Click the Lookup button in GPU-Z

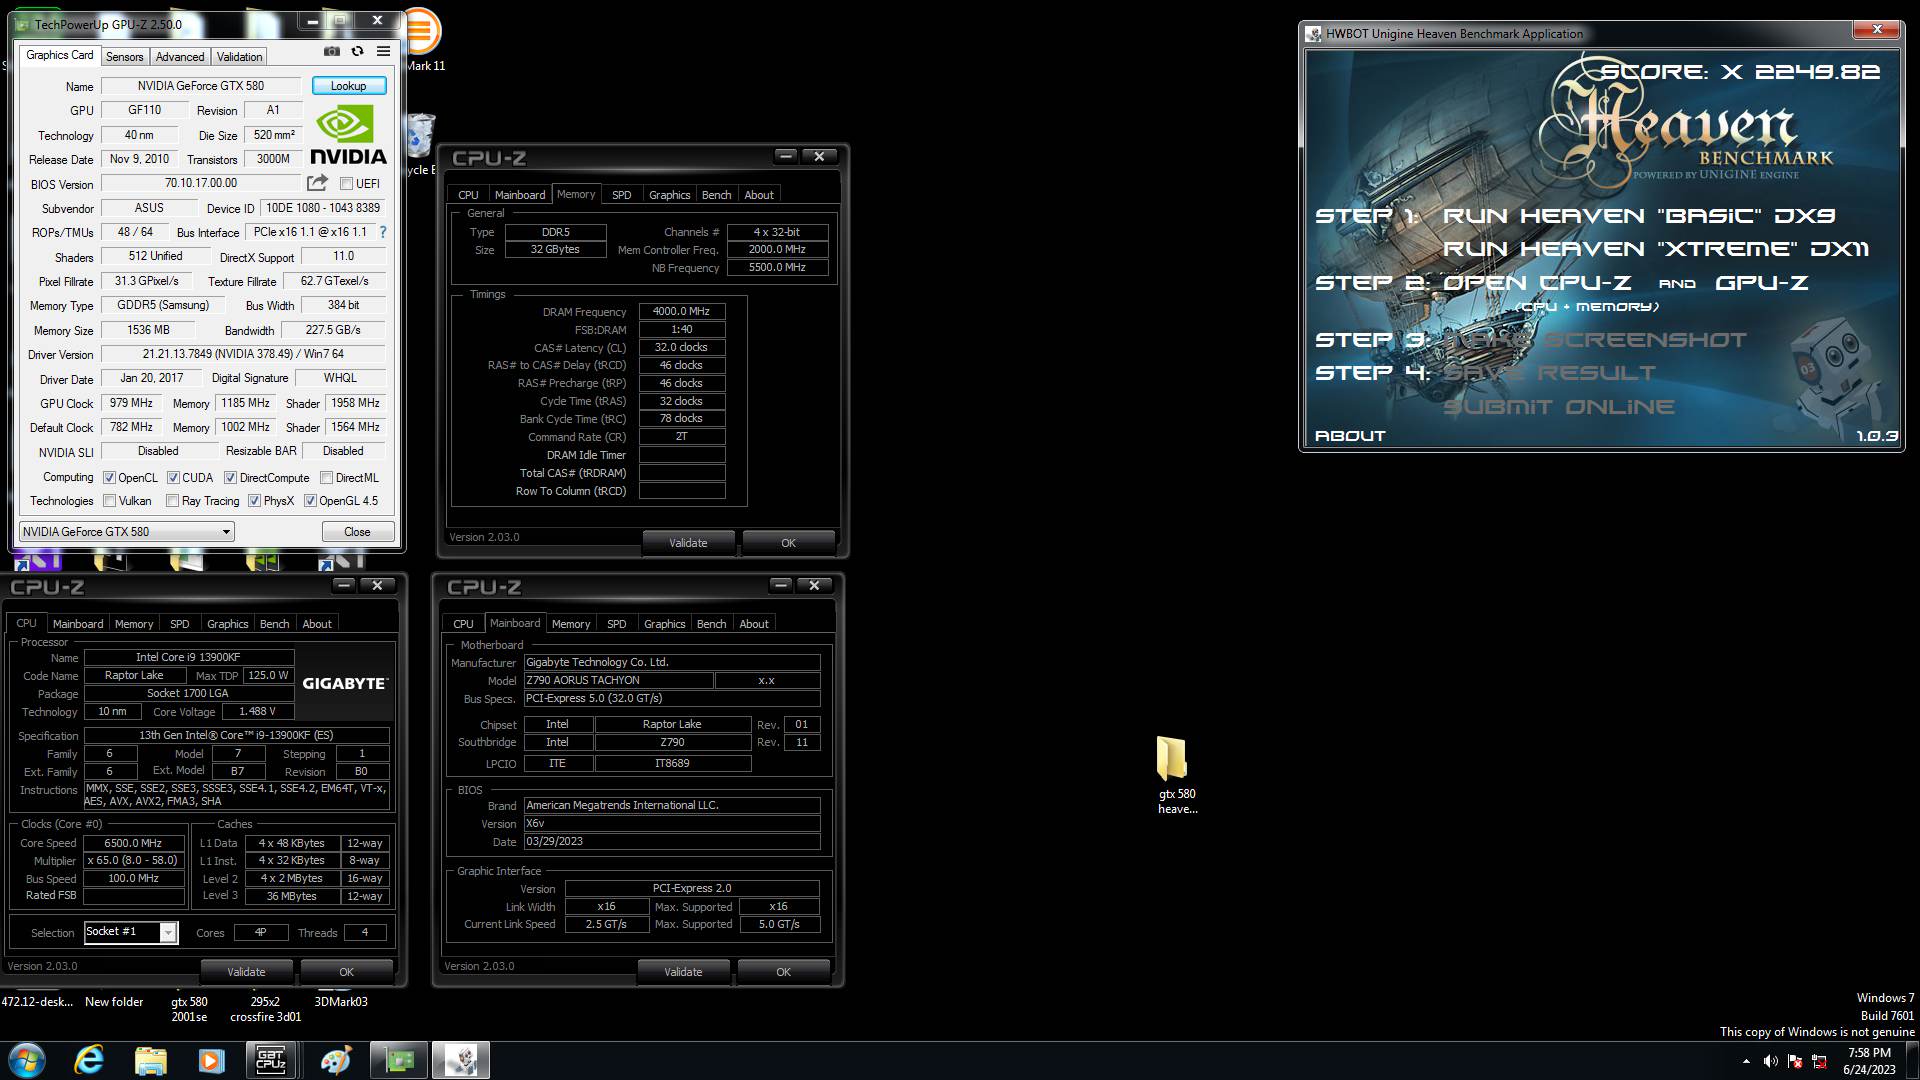(349, 86)
